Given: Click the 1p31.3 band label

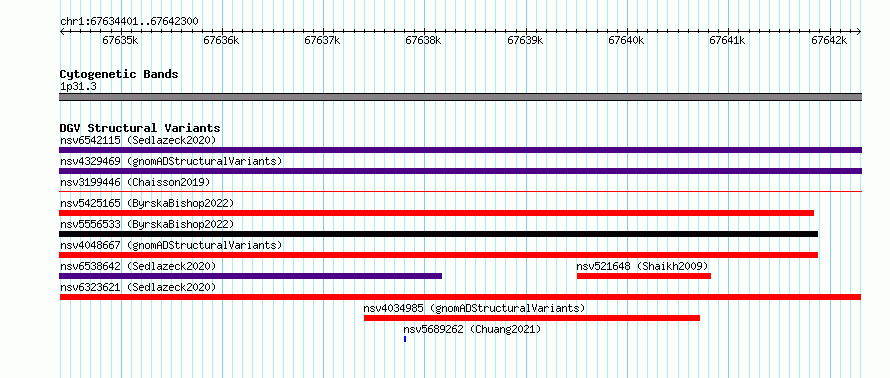Looking at the screenshot, I should pos(77,87).
